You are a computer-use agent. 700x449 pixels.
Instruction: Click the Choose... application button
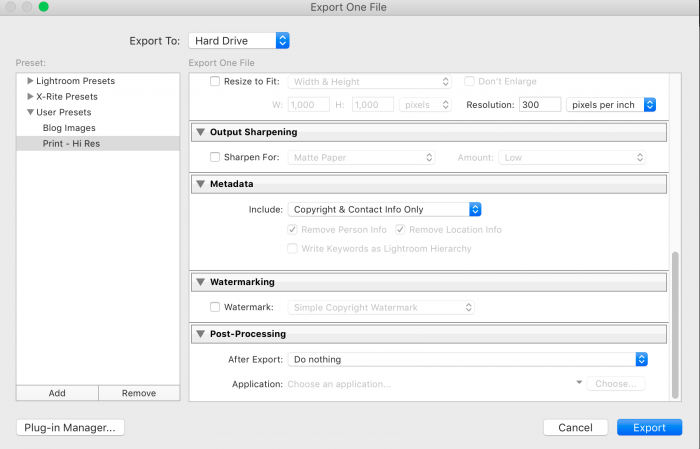(616, 384)
